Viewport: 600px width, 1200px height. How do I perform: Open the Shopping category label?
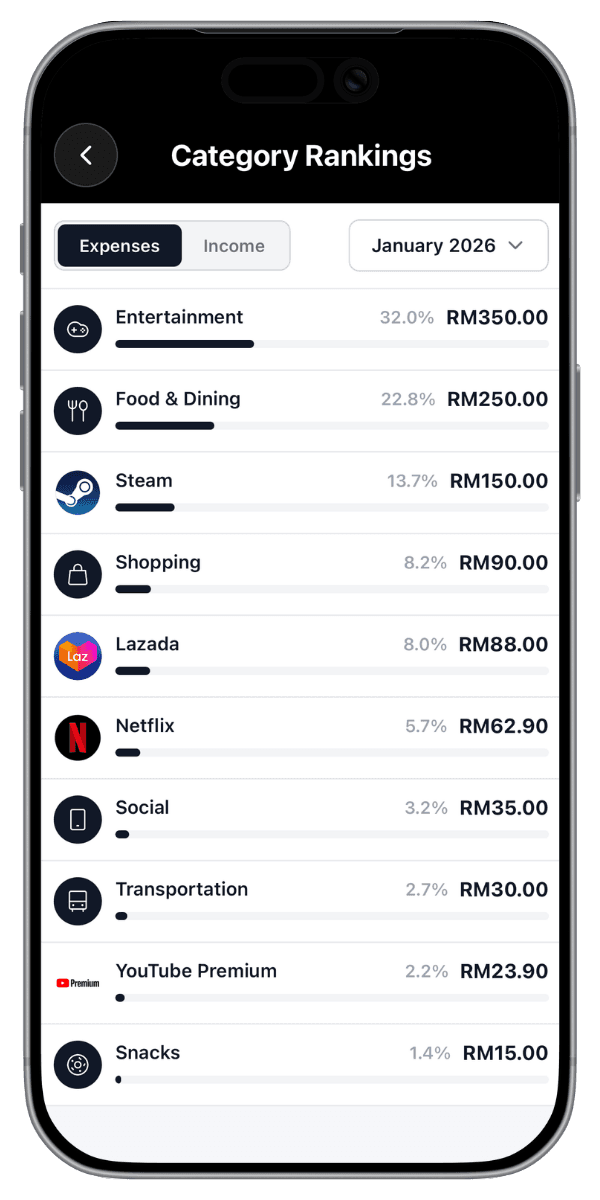click(x=158, y=562)
